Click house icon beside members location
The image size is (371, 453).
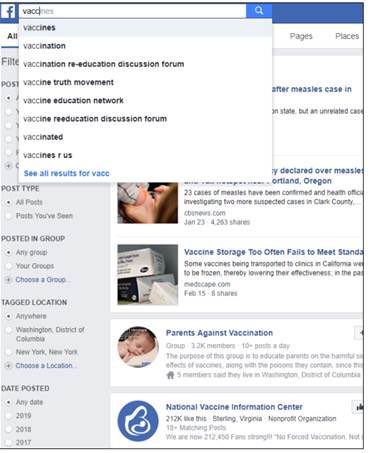pos(170,375)
